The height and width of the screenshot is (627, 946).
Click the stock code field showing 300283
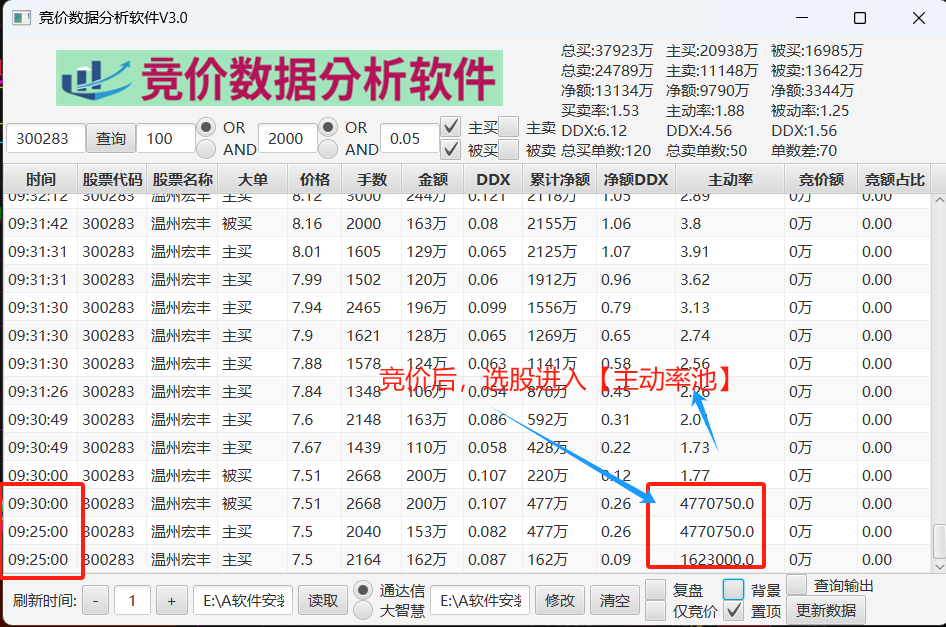(x=45, y=139)
